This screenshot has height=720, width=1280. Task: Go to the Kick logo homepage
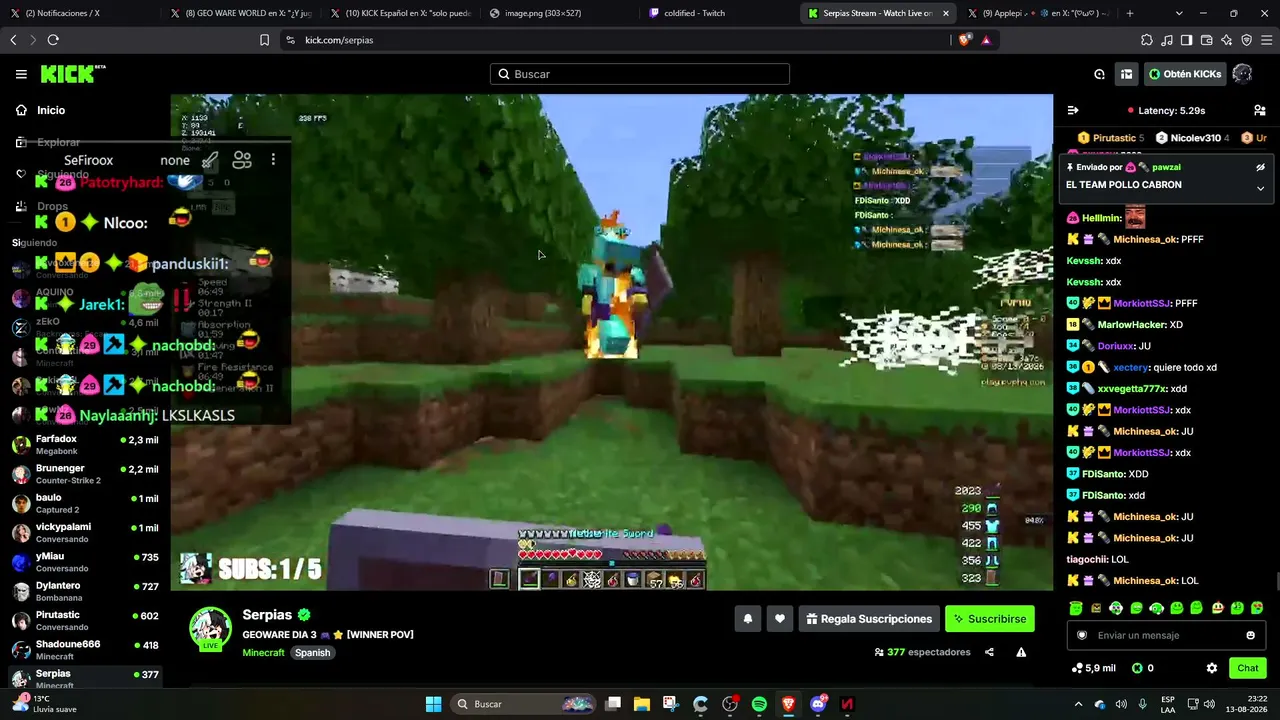(x=73, y=74)
